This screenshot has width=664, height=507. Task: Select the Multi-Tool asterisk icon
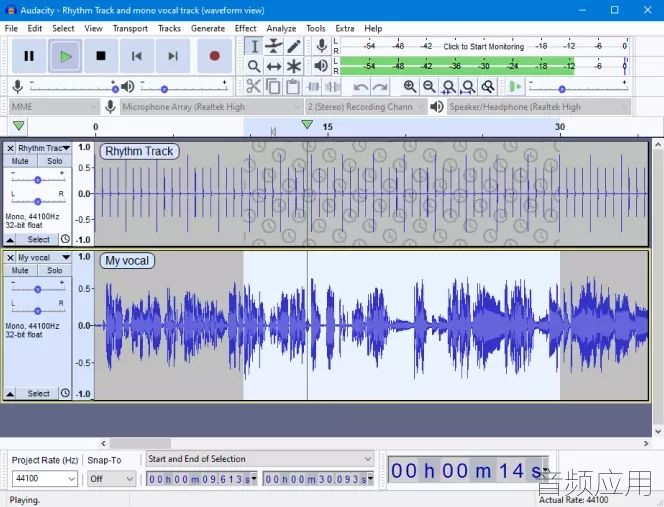tap(294, 66)
